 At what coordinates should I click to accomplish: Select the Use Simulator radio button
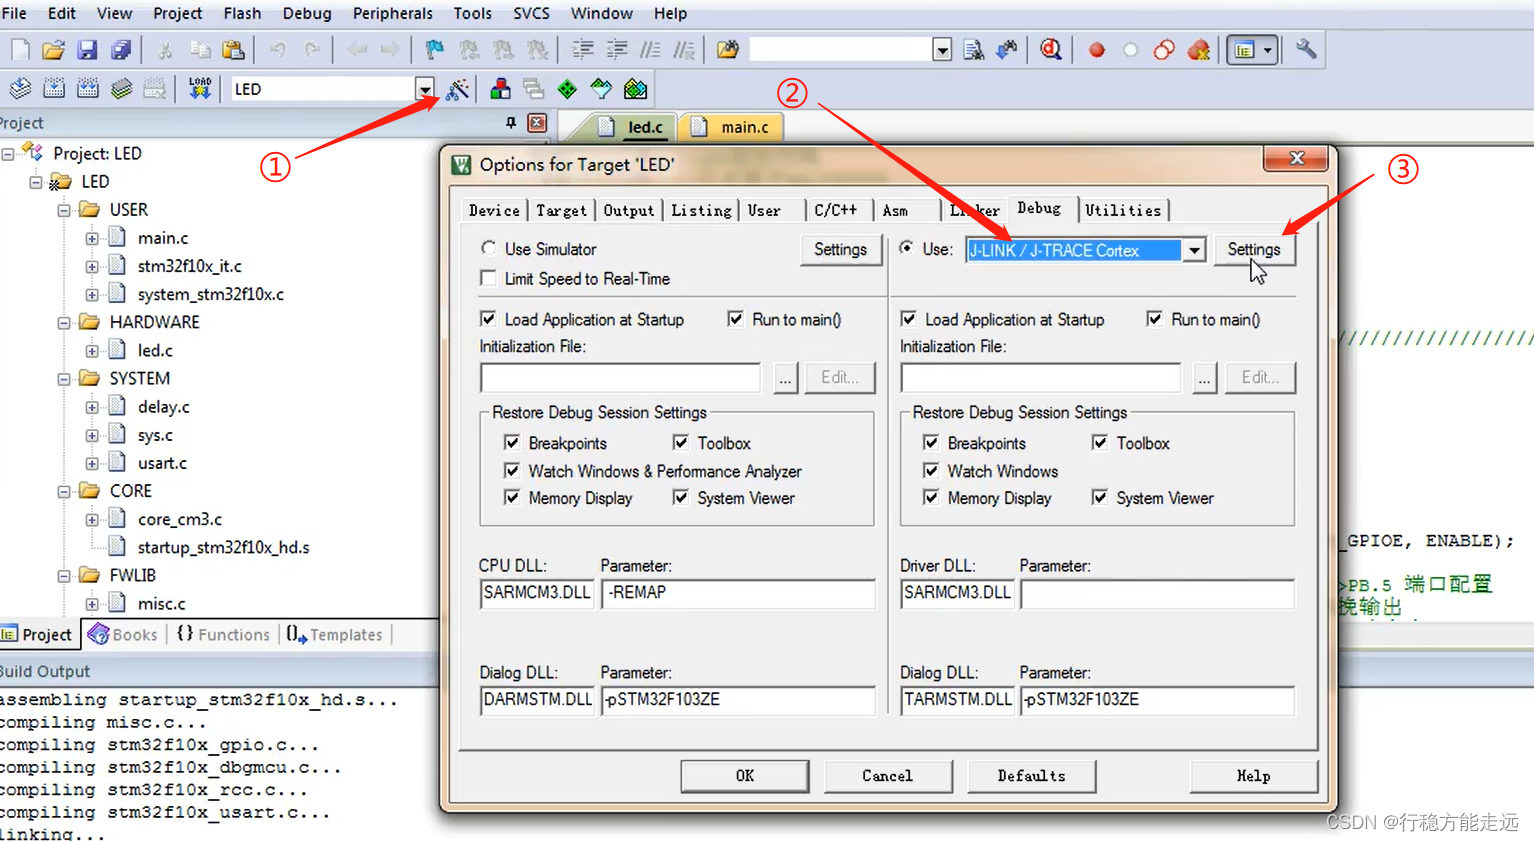(x=488, y=248)
